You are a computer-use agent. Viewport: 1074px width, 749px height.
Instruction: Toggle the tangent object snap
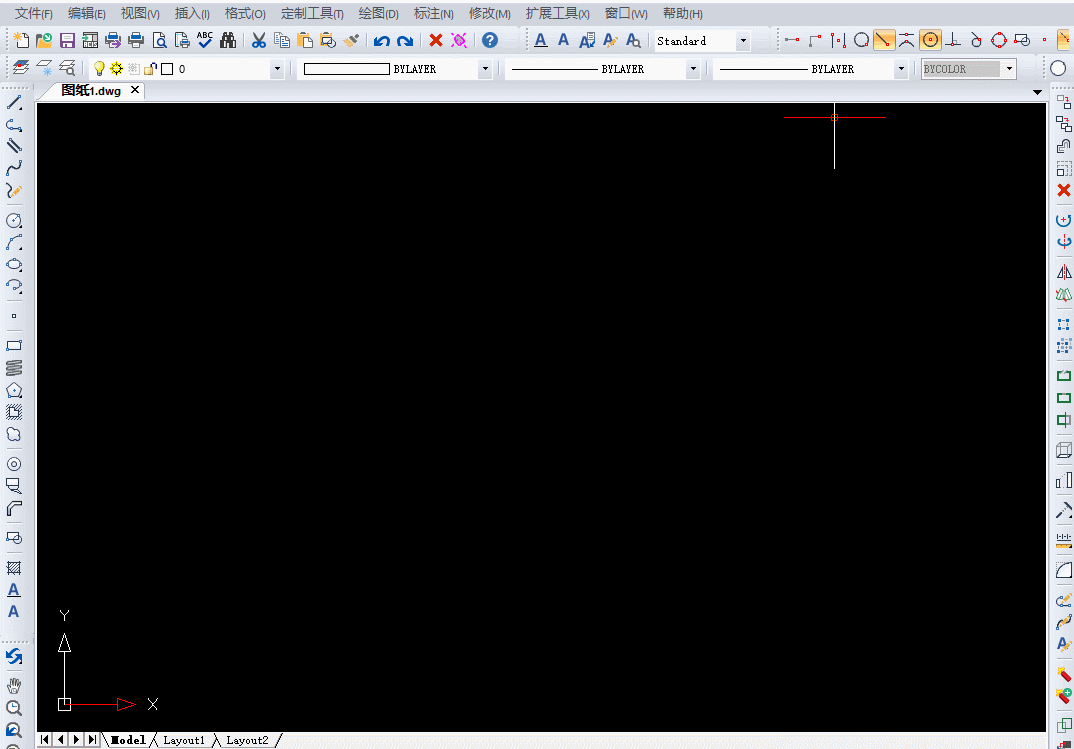click(x=976, y=40)
